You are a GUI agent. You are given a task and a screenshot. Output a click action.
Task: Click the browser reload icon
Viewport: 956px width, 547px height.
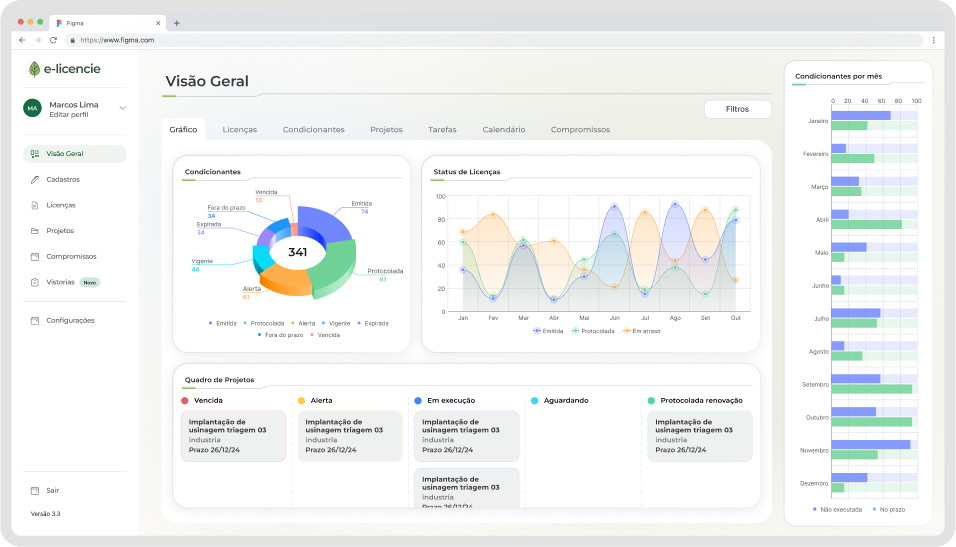53,40
